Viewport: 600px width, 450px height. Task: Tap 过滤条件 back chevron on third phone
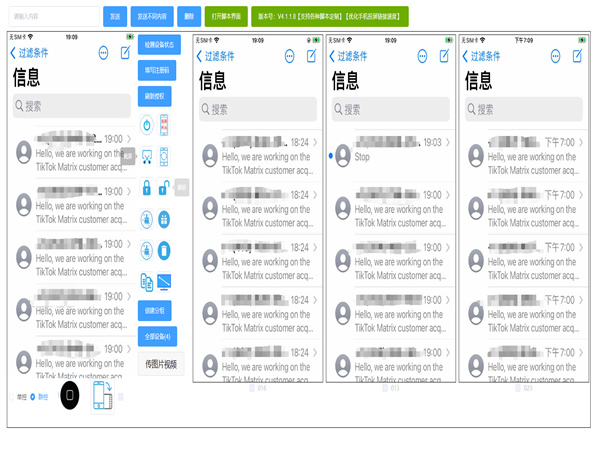click(x=334, y=57)
